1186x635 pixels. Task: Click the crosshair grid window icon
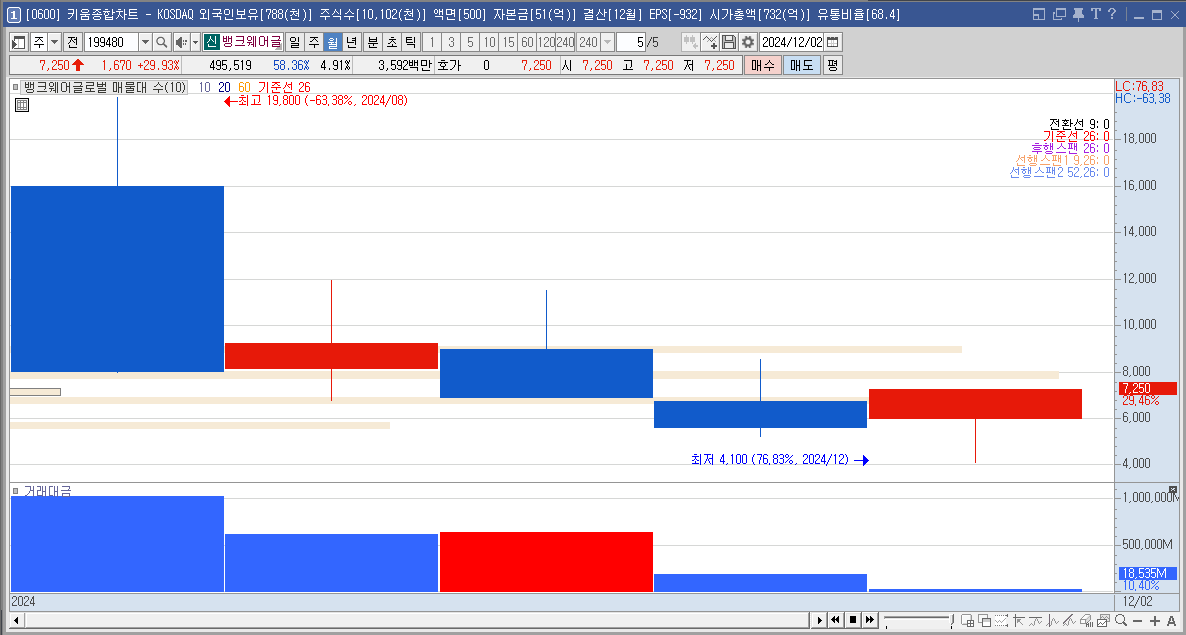[x=967, y=621]
